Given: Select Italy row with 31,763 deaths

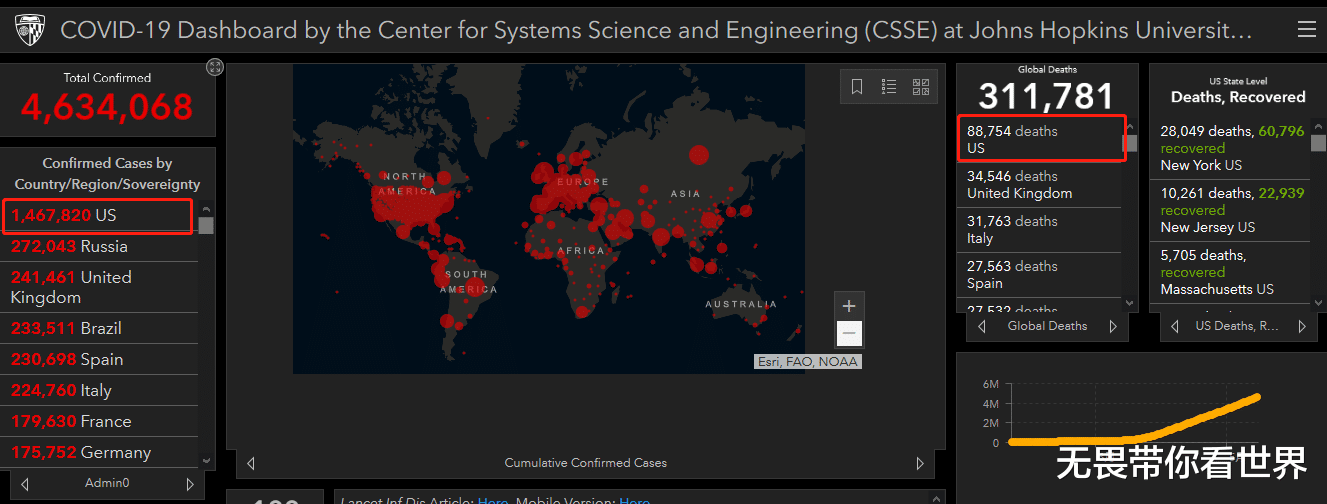Looking at the screenshot, I should coord(1040,230).
